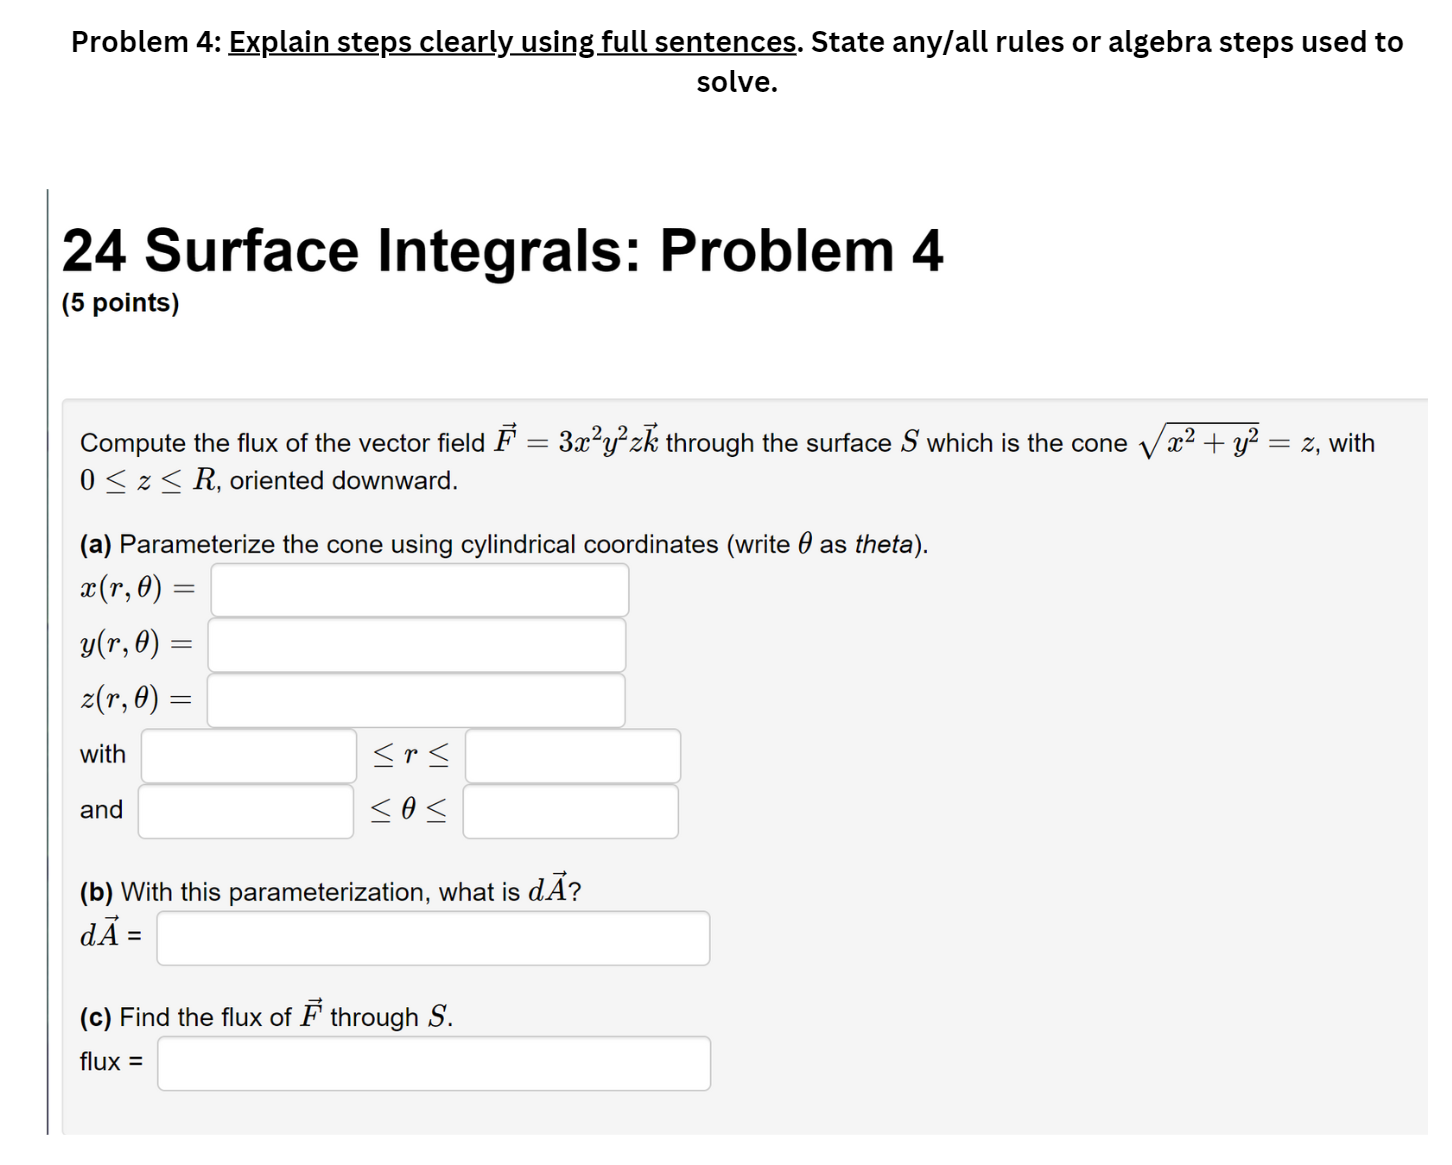
Task: Click the flux answer box in part (c)
Action: (x=432, y=1063)
